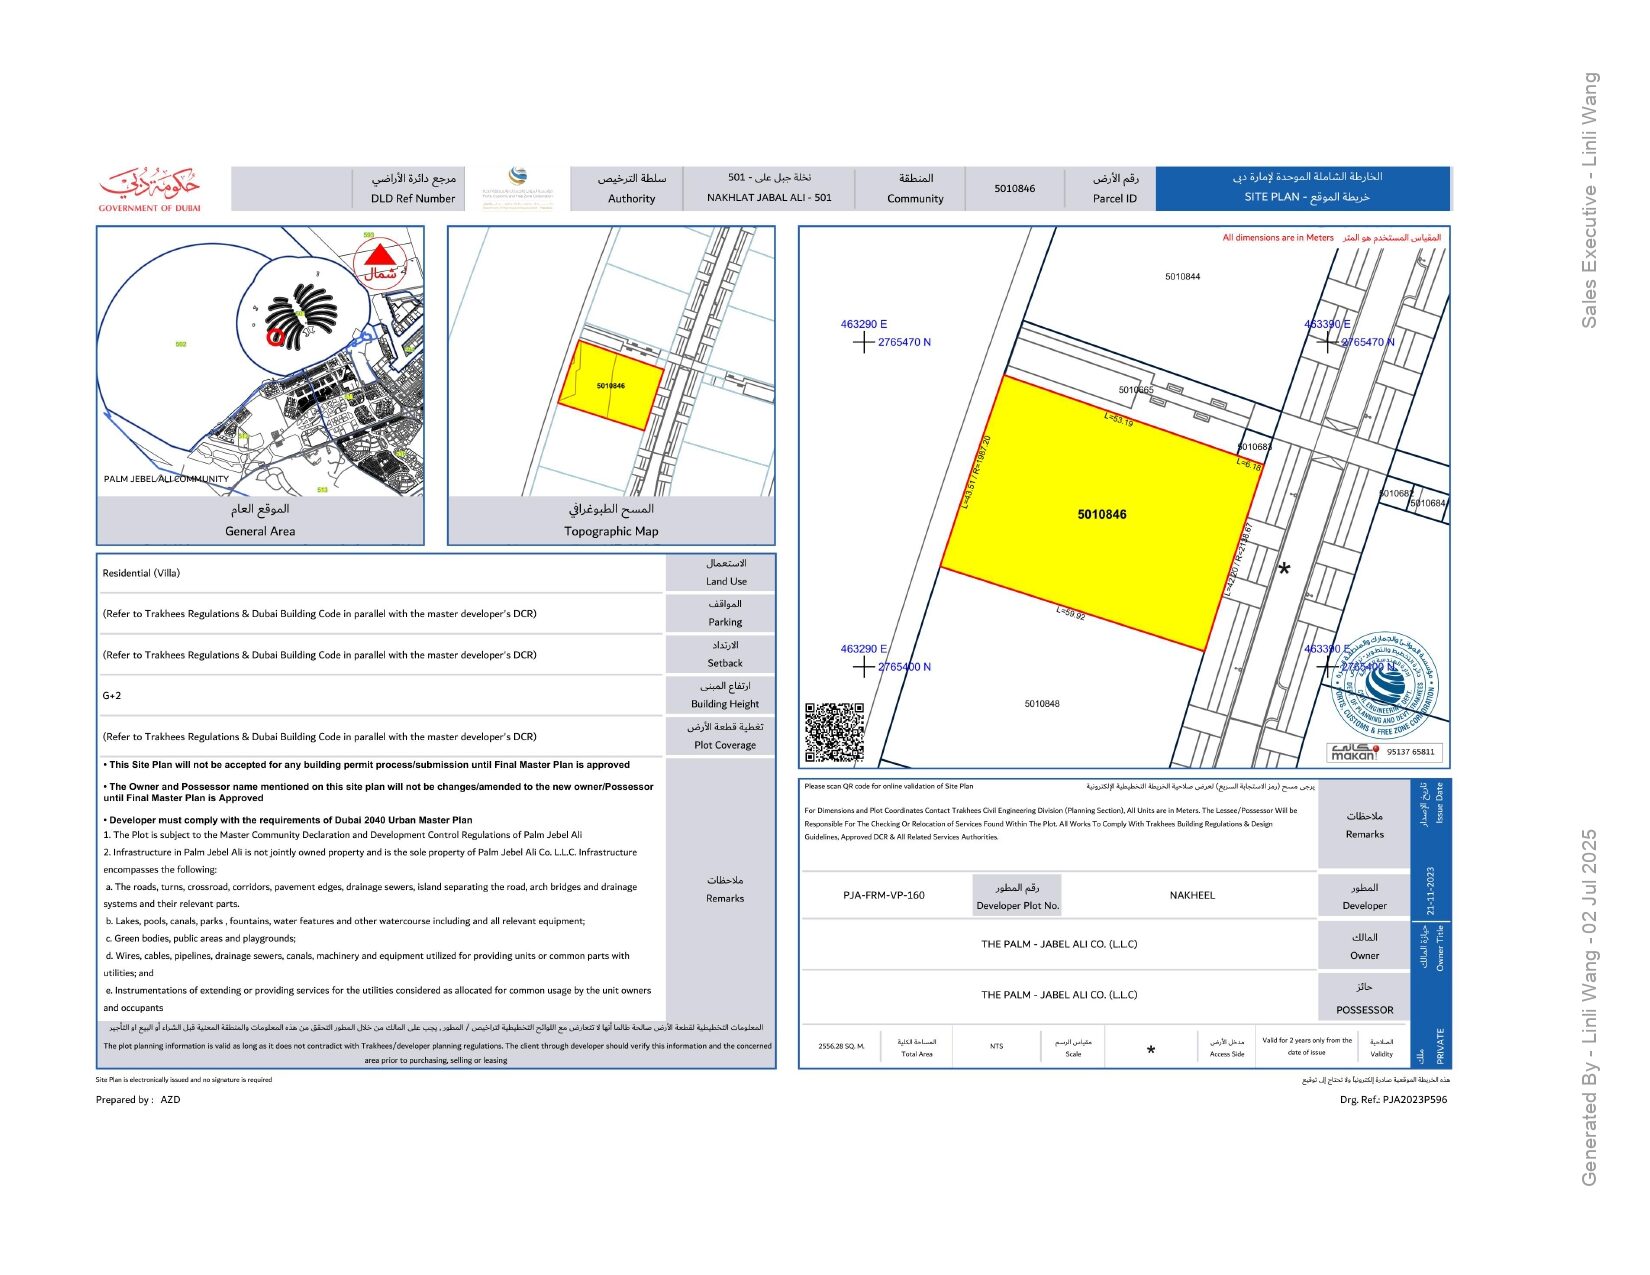
Task: Select the 5010846 Parcel ID value in header
Action: tap(1015, 188)
